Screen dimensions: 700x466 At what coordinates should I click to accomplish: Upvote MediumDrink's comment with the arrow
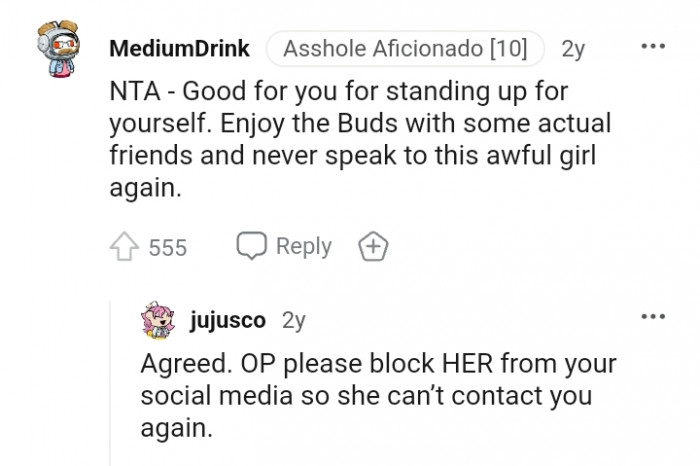pyautogui.click(x=124, y=246)
